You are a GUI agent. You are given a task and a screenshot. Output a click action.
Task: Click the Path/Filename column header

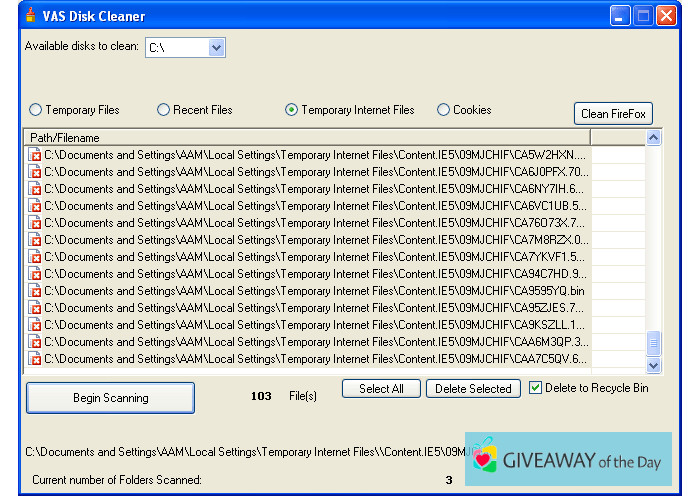pyautogui.click(x=306, y=138)
